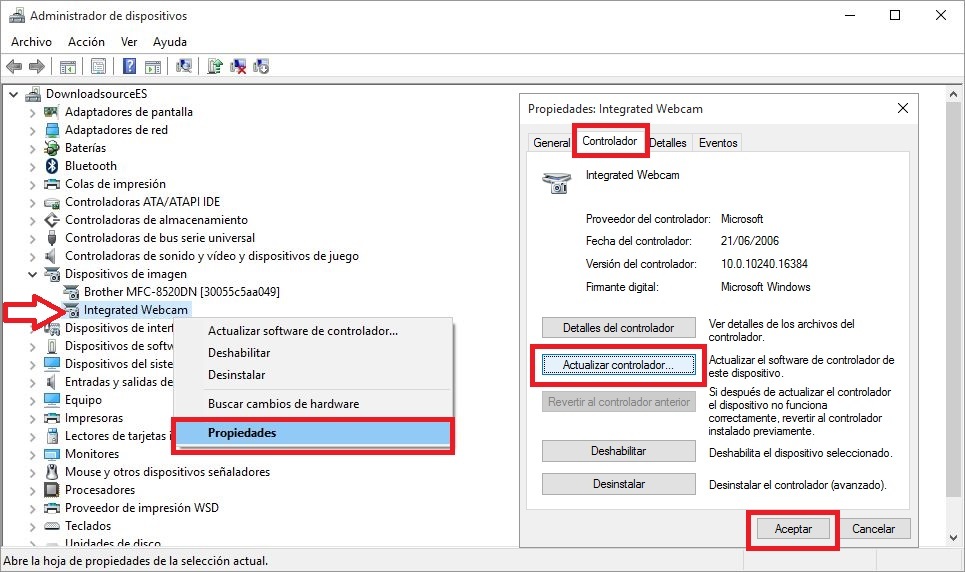
Task: Close the Integrated Webcam properties dialog
Action: point(903,108)
